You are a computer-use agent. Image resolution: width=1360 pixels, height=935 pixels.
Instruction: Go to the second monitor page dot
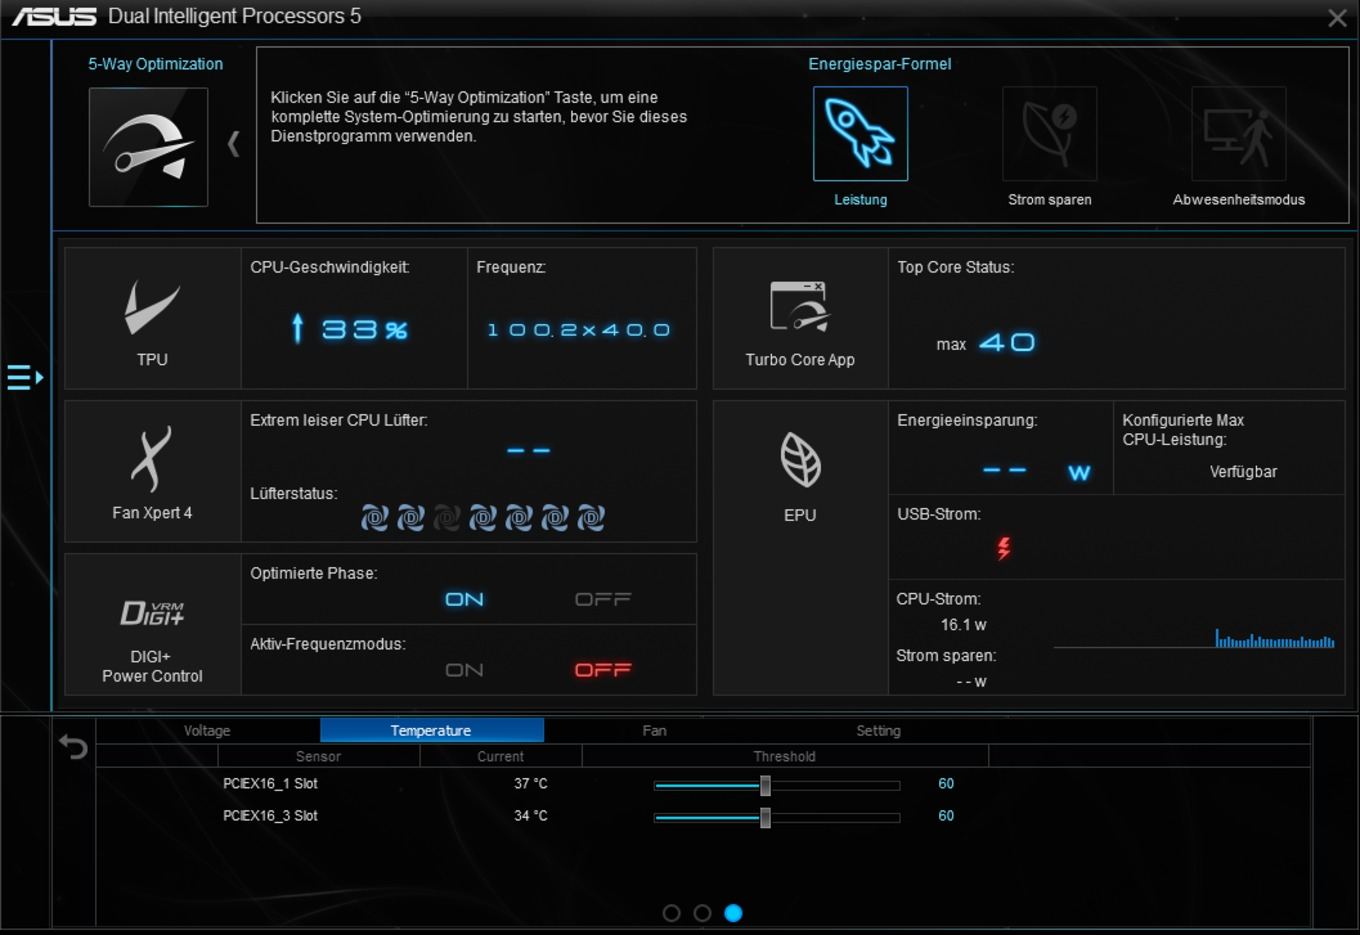tap(703, 913)
